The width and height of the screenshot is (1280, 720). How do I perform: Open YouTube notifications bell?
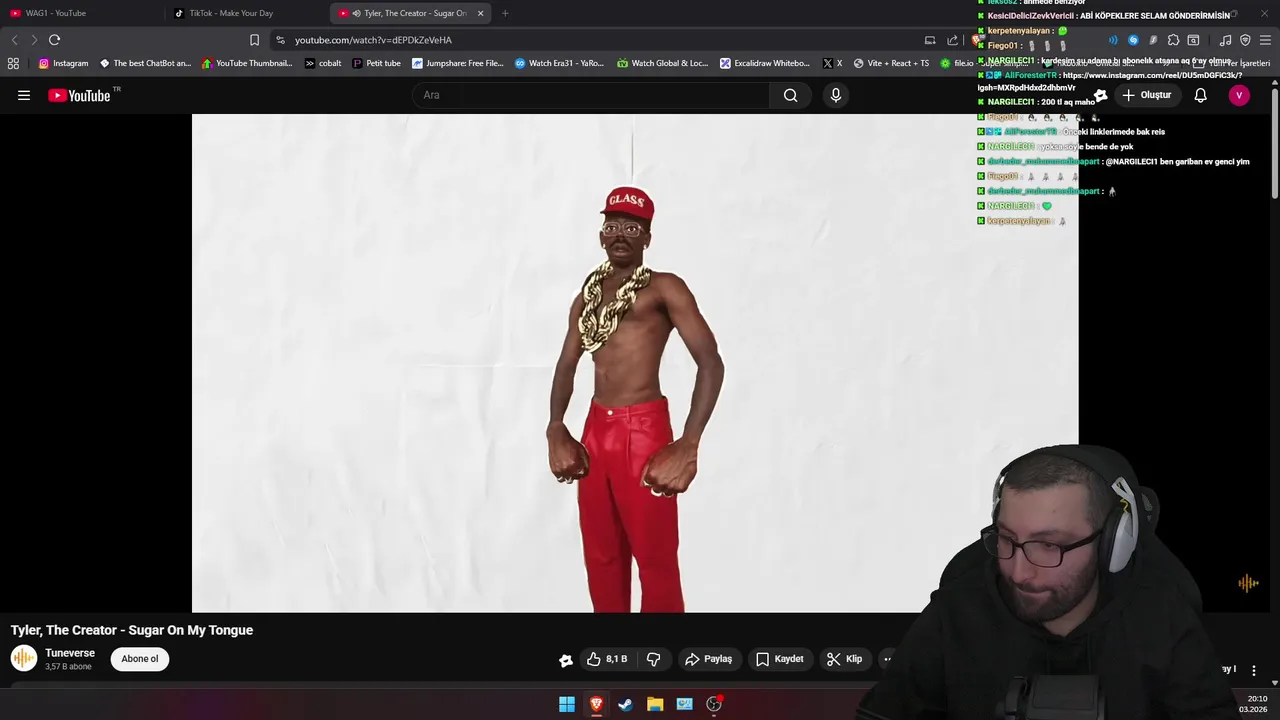point(1200,95)
